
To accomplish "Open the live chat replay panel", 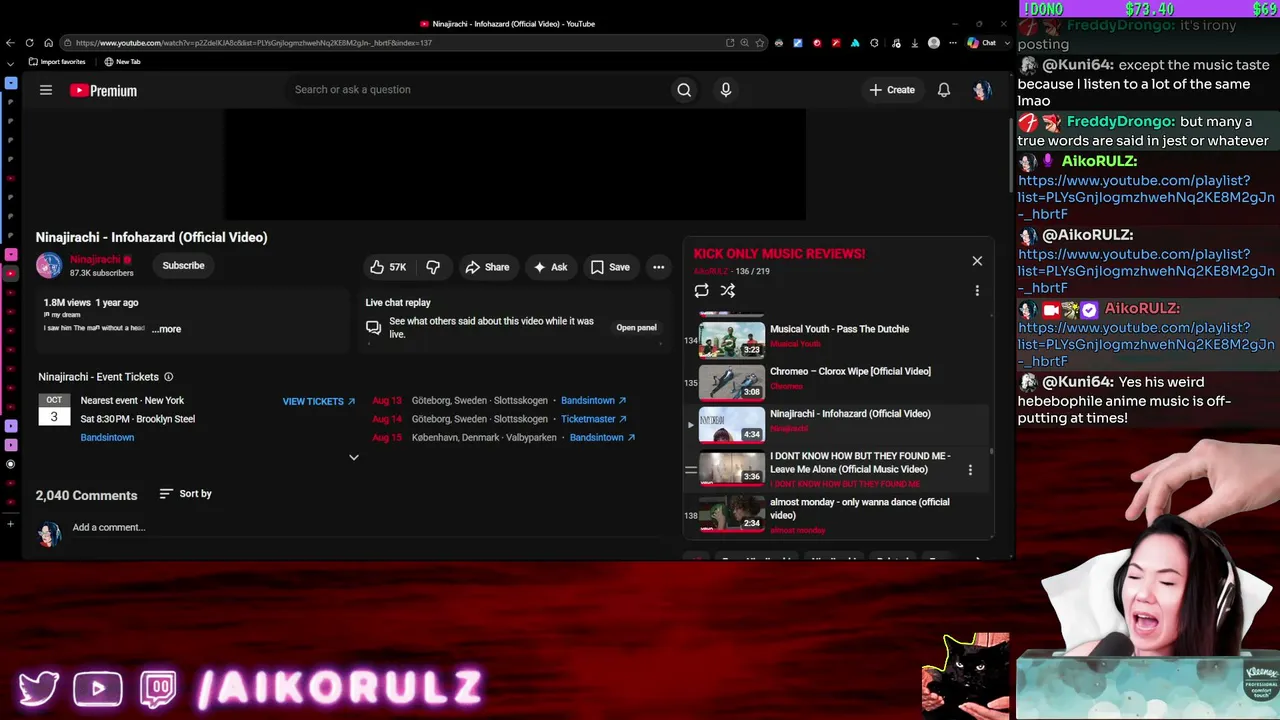I will click(x=636, y=328).
